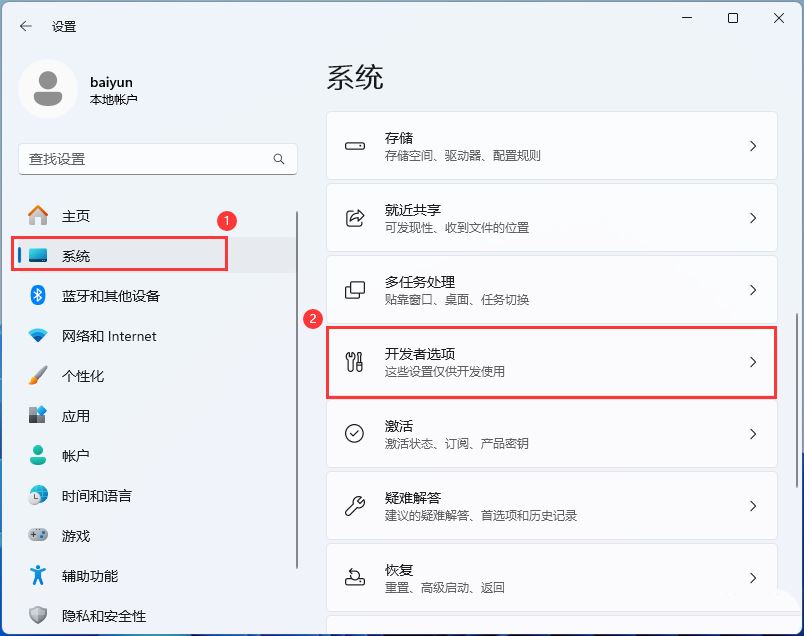Click the 多任务处理 windows icon
This screenshot has height=636, width=804.
click(x=354, y=290)
